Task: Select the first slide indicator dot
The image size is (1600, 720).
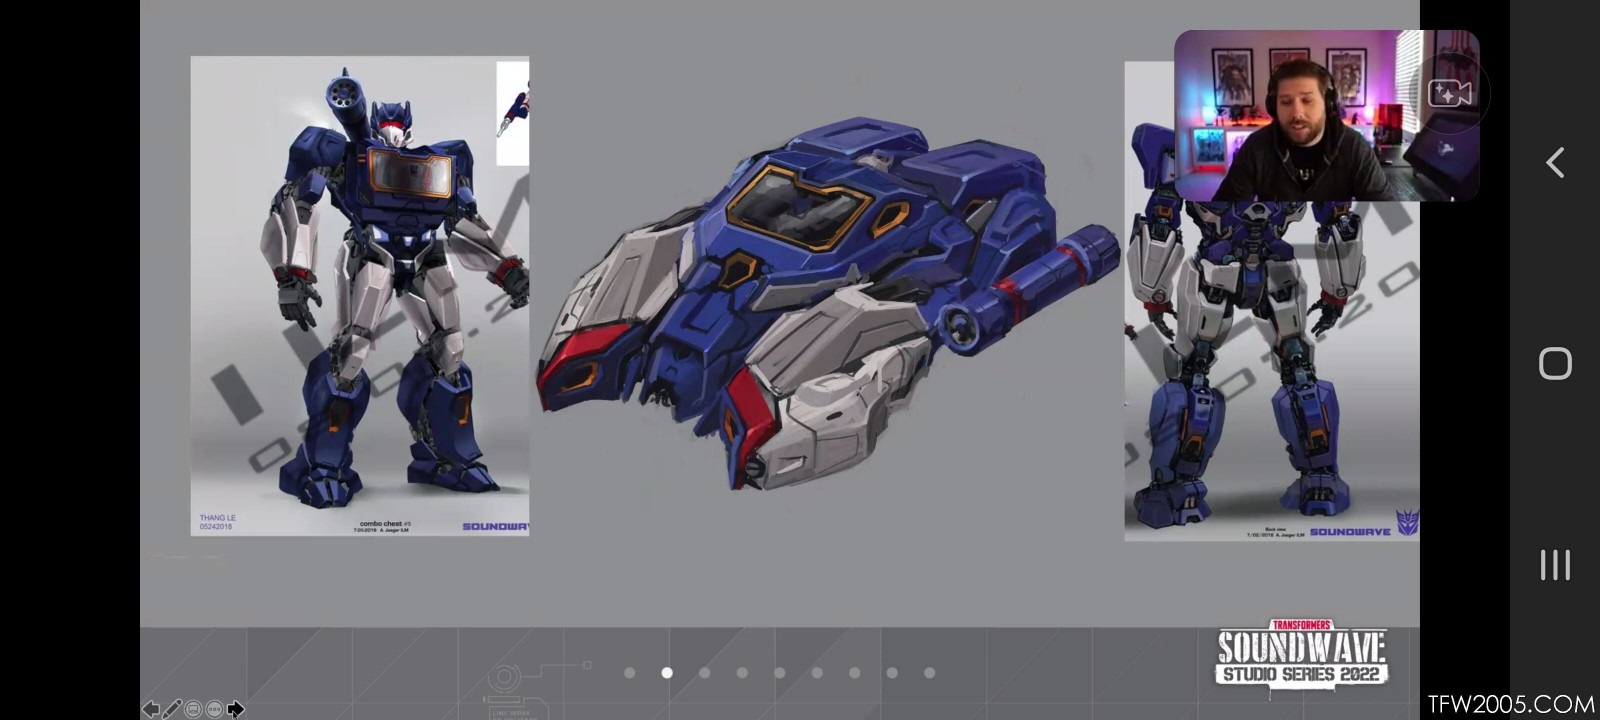Action: [629, 673]
